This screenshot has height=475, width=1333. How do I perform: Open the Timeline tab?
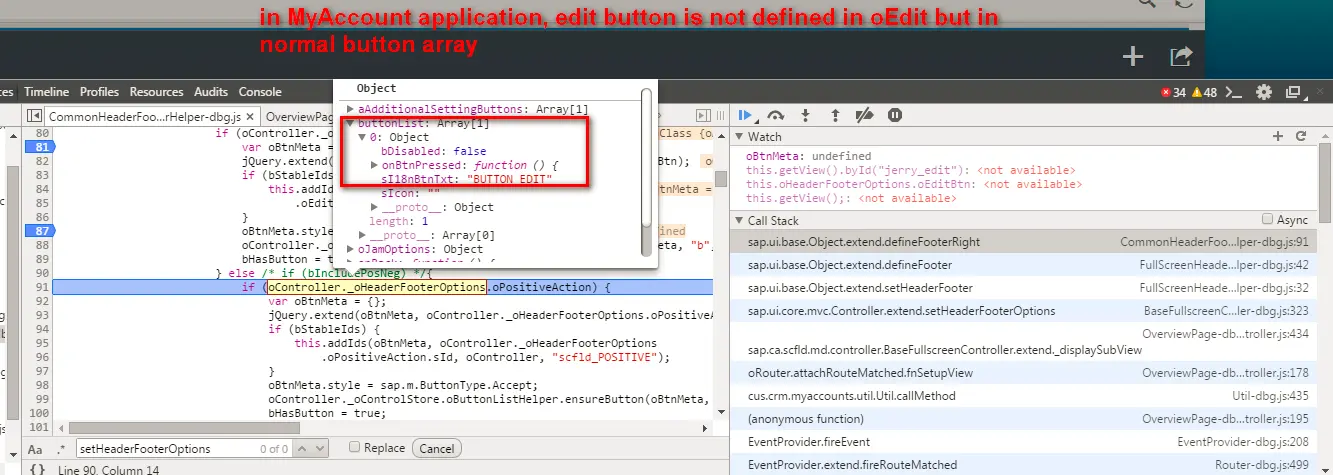(x=47, y=92)
